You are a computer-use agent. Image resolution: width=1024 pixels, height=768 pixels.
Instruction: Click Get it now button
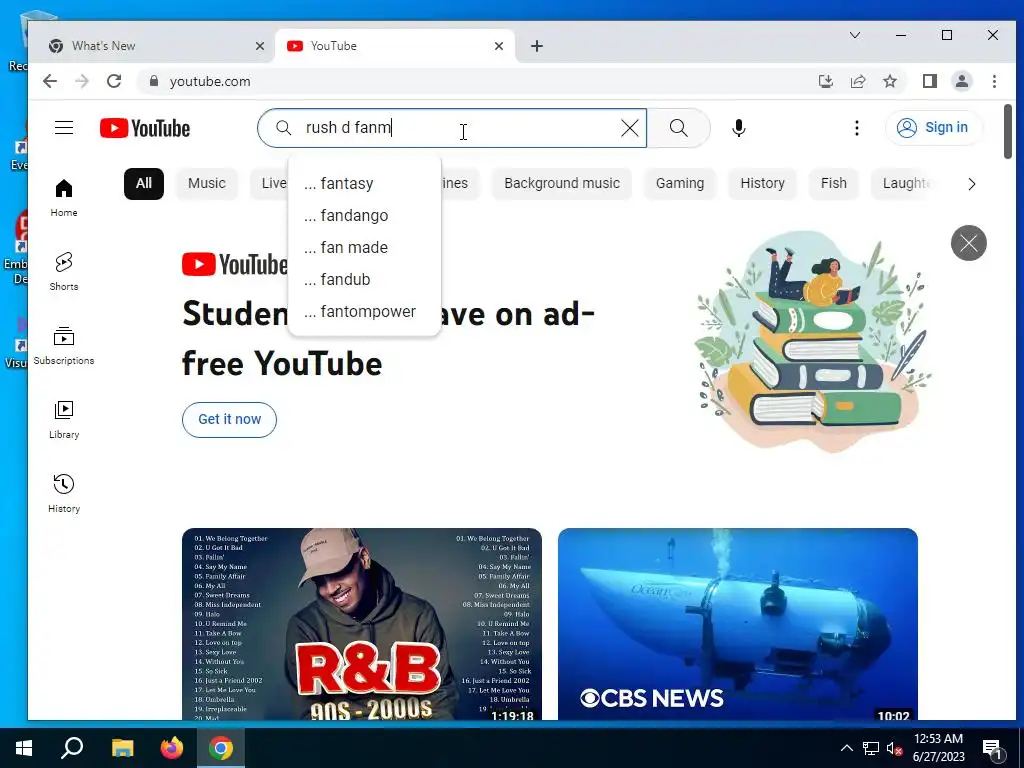coord(229,419)
